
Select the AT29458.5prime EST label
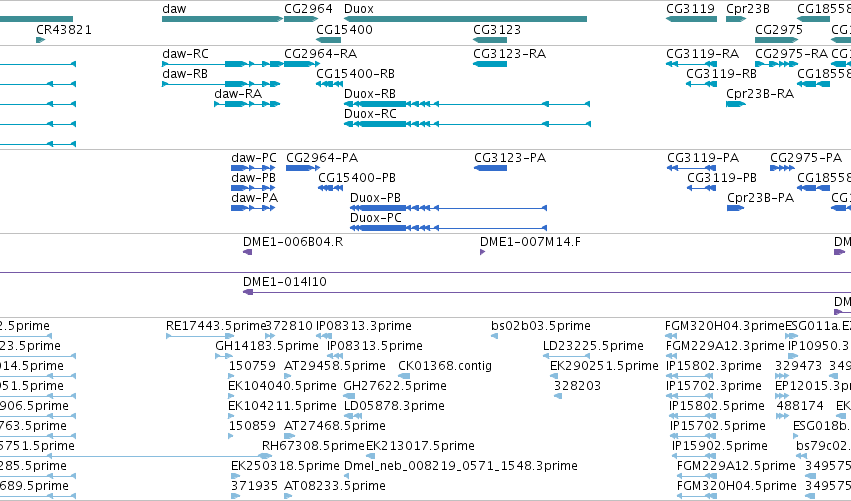(x=335, y=366)
